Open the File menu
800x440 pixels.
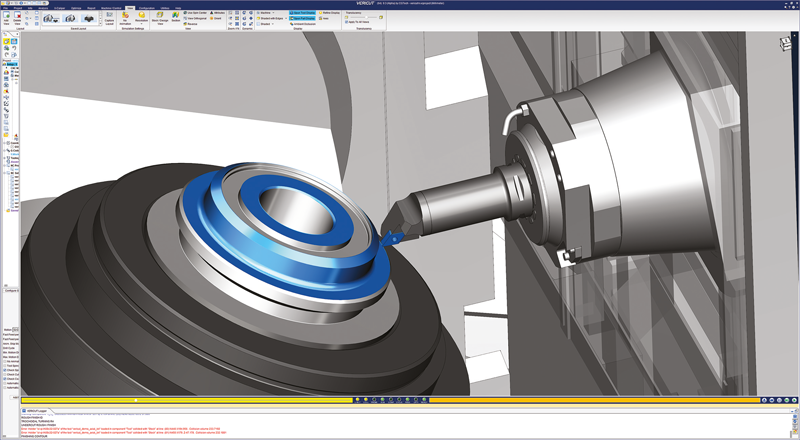point(6,8)
